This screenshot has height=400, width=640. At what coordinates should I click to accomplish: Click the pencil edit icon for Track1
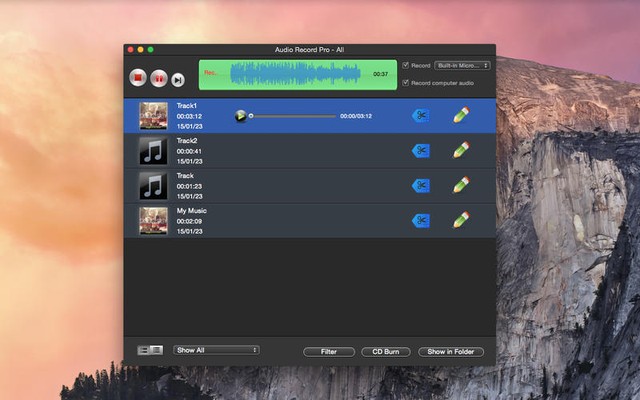point(461,115)
